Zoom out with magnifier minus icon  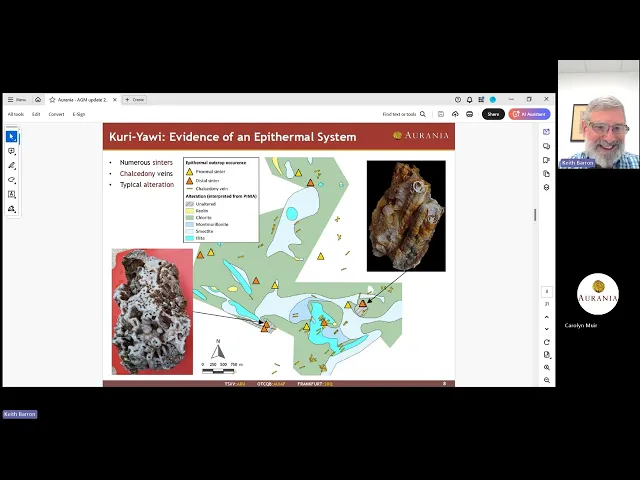coord(547,380)
